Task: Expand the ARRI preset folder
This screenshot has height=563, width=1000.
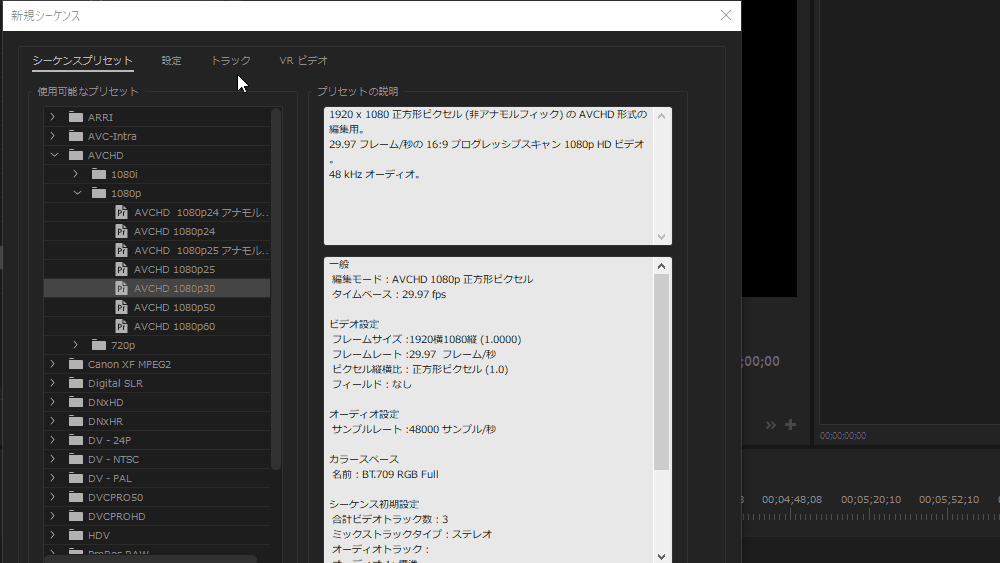Action: coord(53,117)
